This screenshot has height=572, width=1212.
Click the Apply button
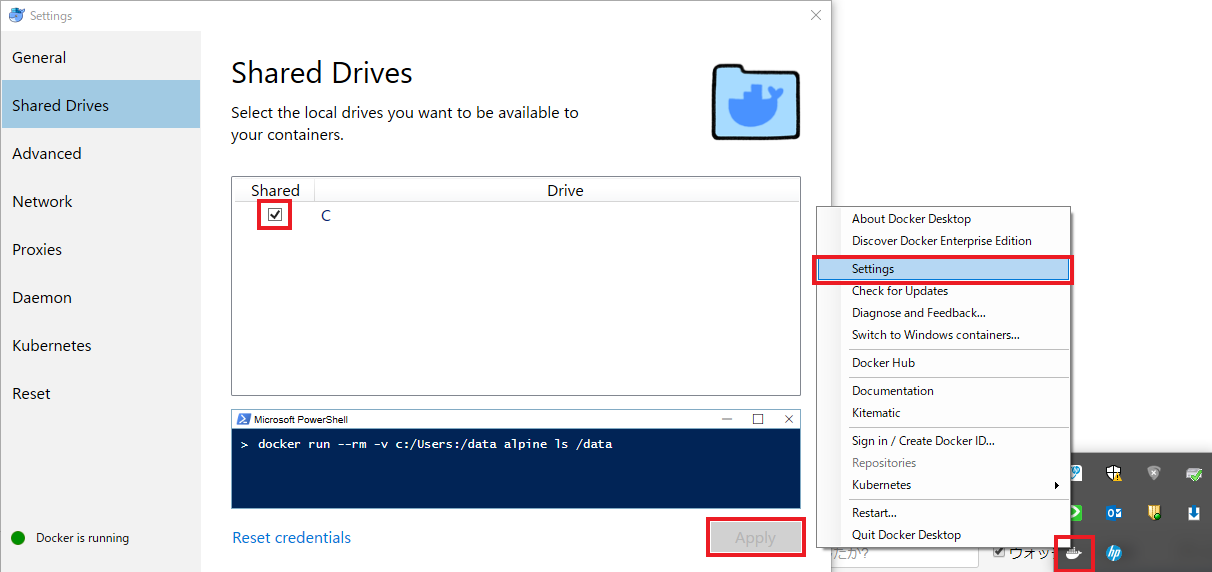click(755, 538)
